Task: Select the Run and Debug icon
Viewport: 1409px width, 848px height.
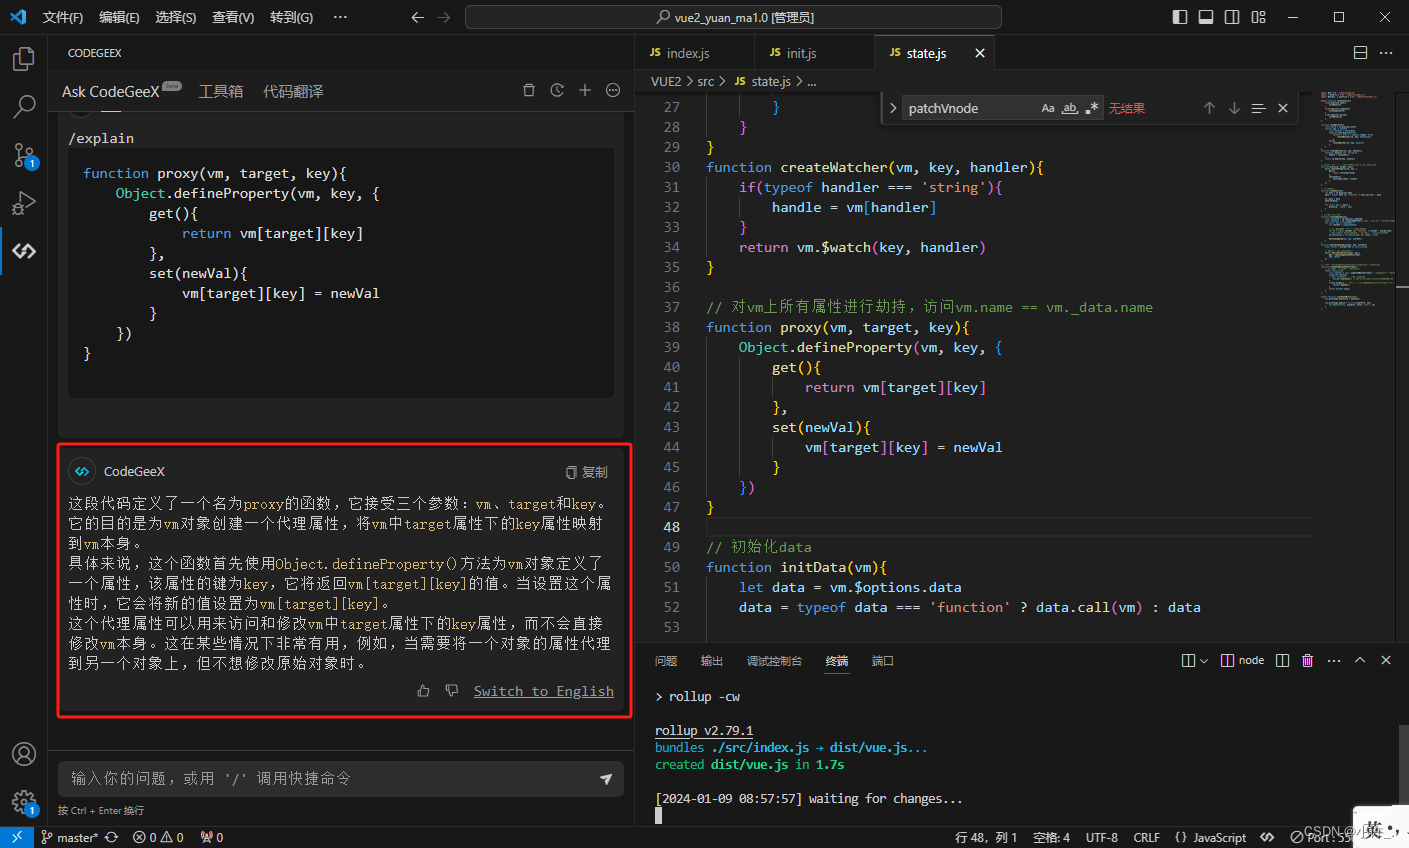Action: click(x=23, y=203)
